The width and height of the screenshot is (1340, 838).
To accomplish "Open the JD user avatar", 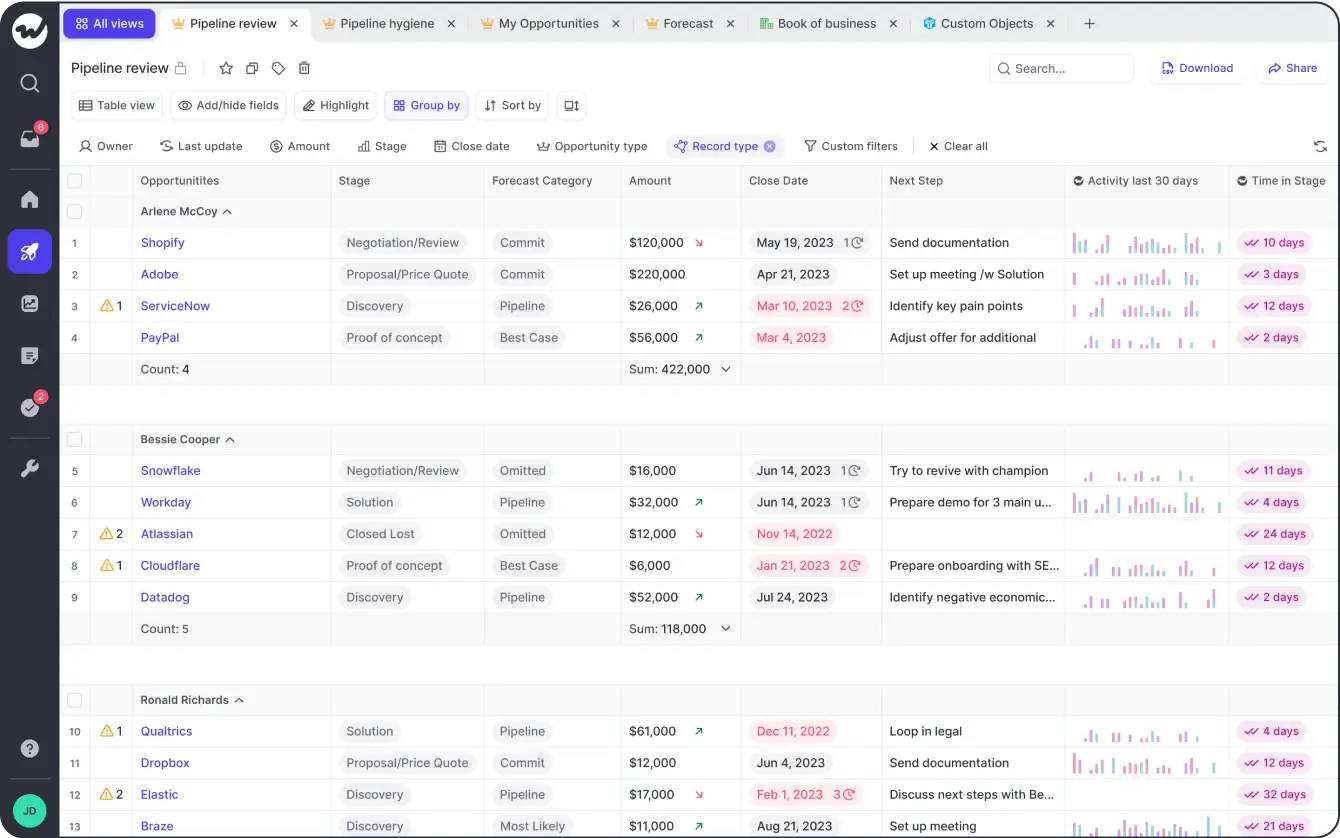I will (29, 810).
